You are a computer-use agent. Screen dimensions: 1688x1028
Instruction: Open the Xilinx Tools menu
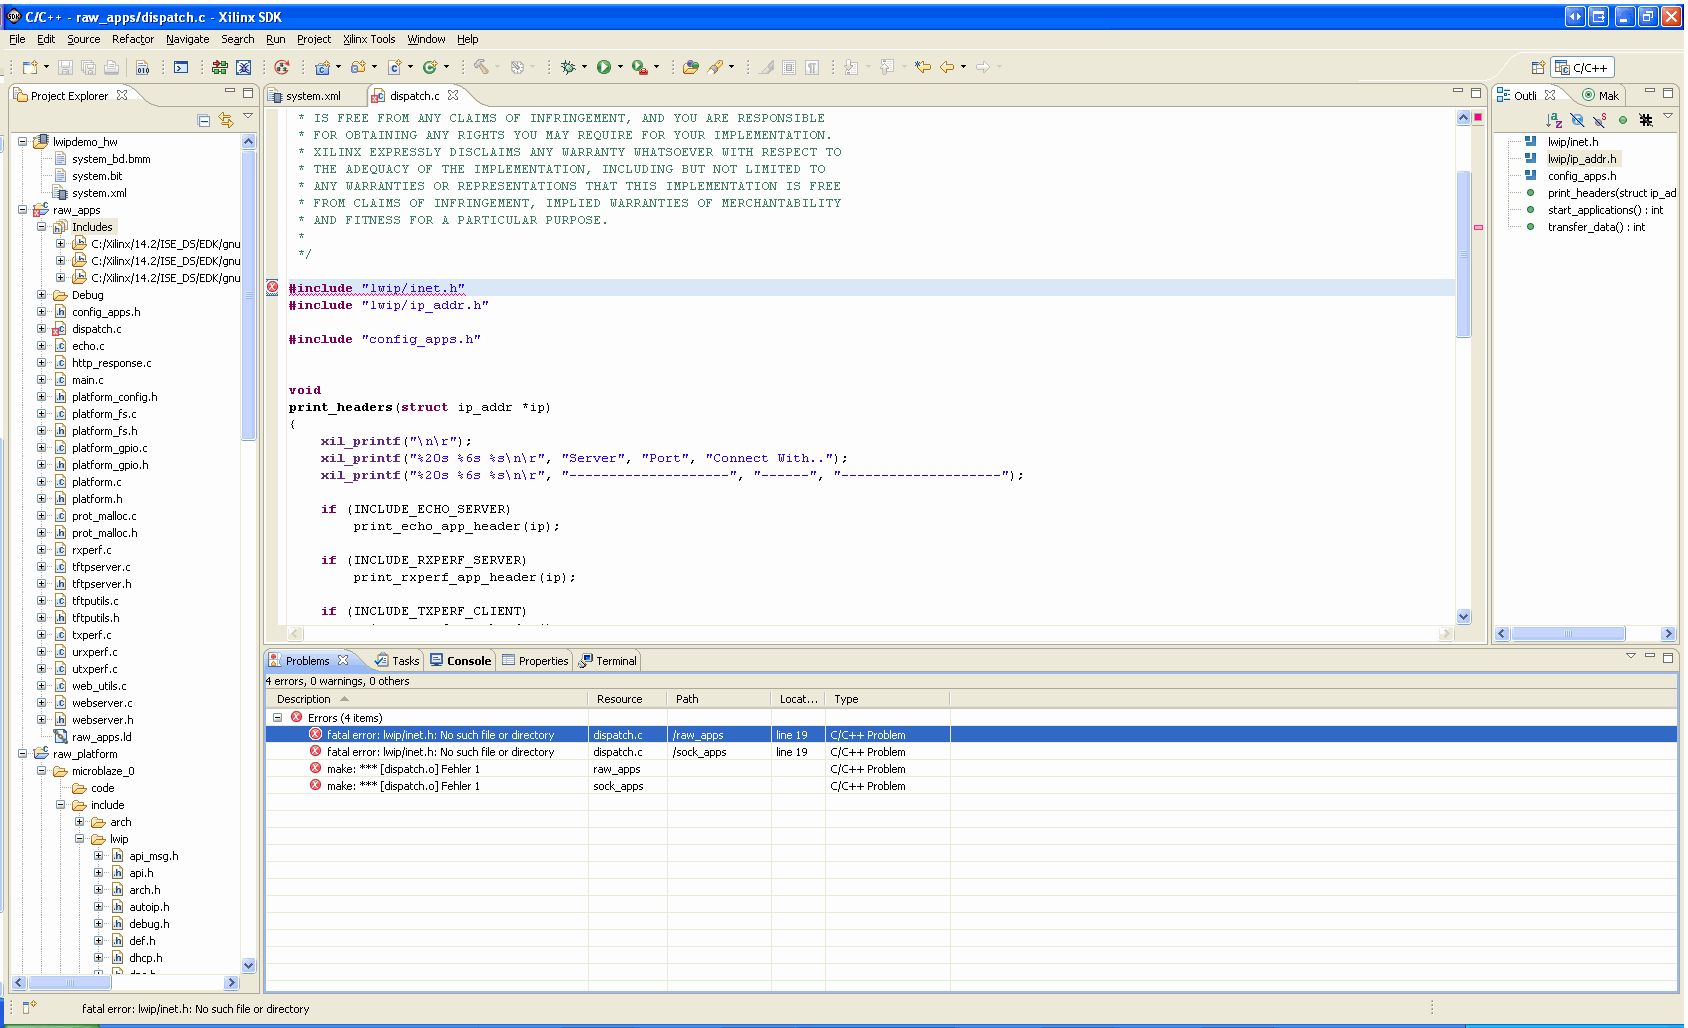369,39
